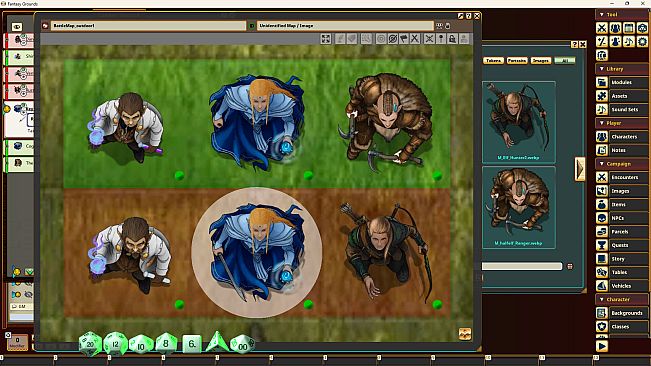Open the music notes tool icon
Image resolution: width=651 pixels, height=366 pixels.
[629, 41]
